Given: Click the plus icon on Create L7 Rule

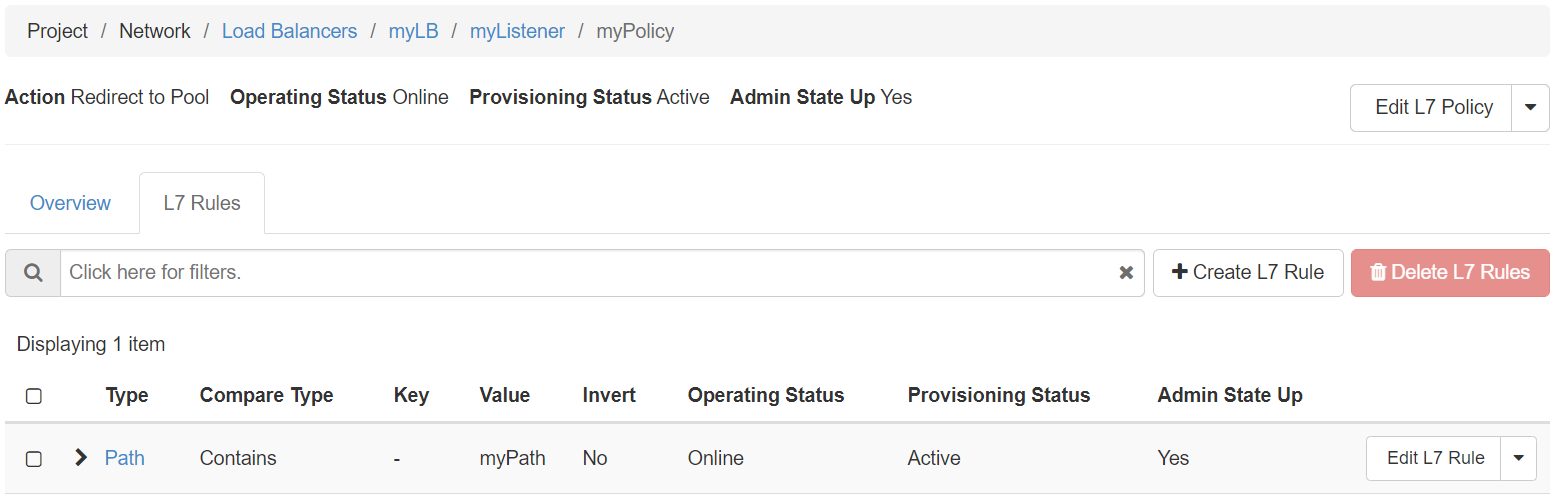Looking at the screenshot, I should tap(1179, 272).
